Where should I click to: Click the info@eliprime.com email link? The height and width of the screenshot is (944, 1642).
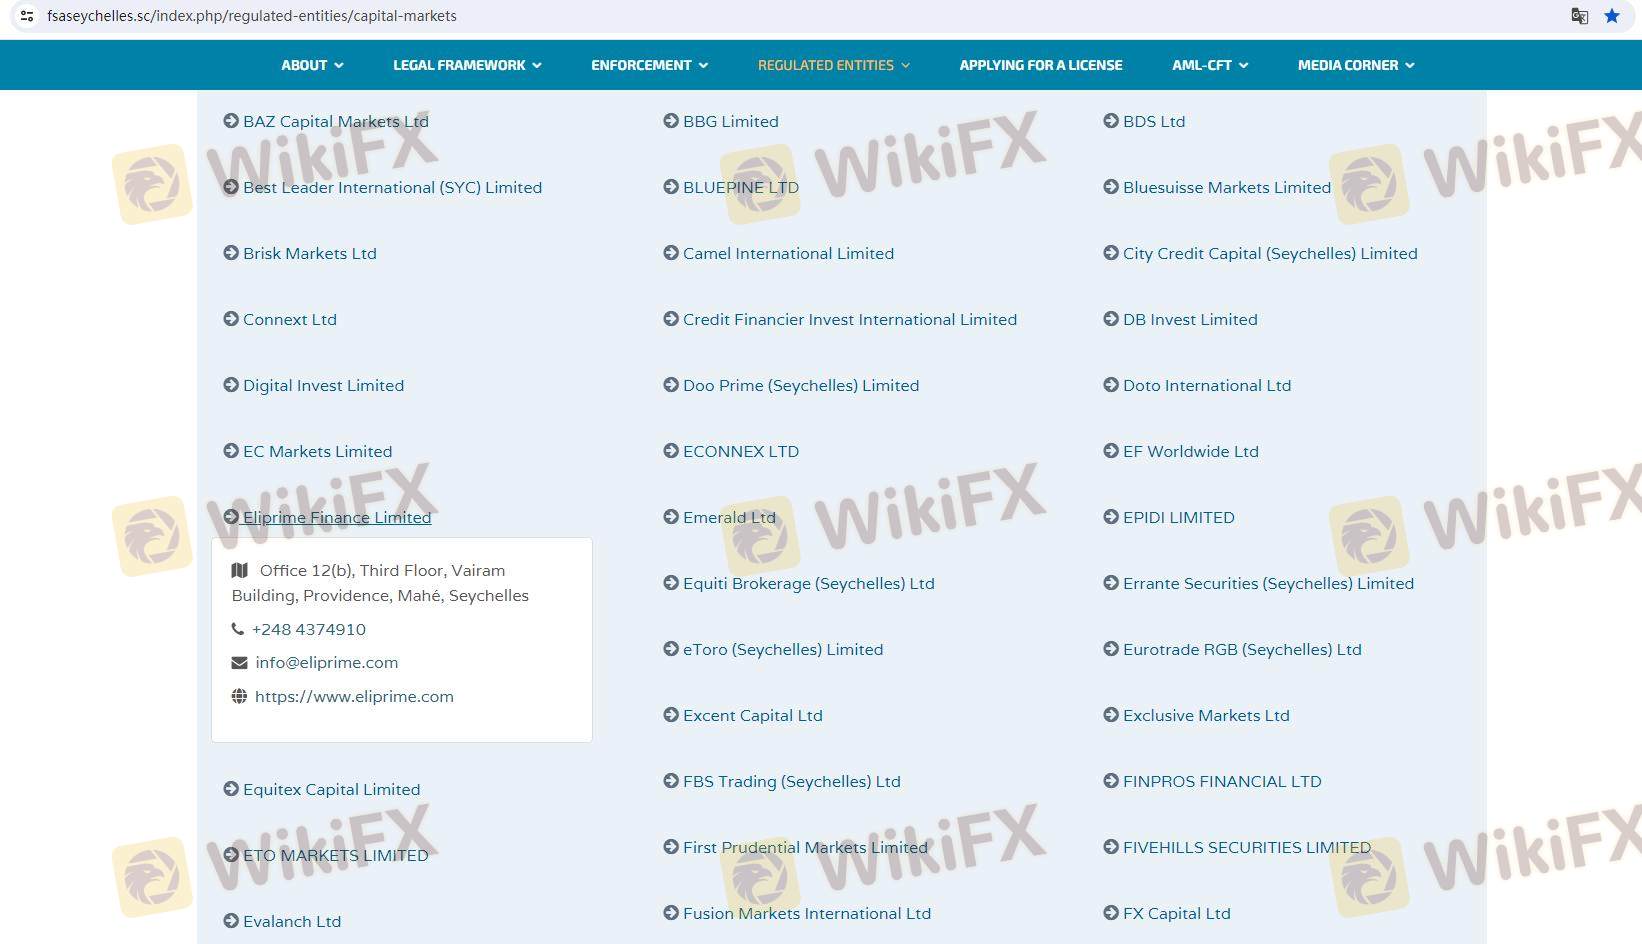click(x=326, y=662)
